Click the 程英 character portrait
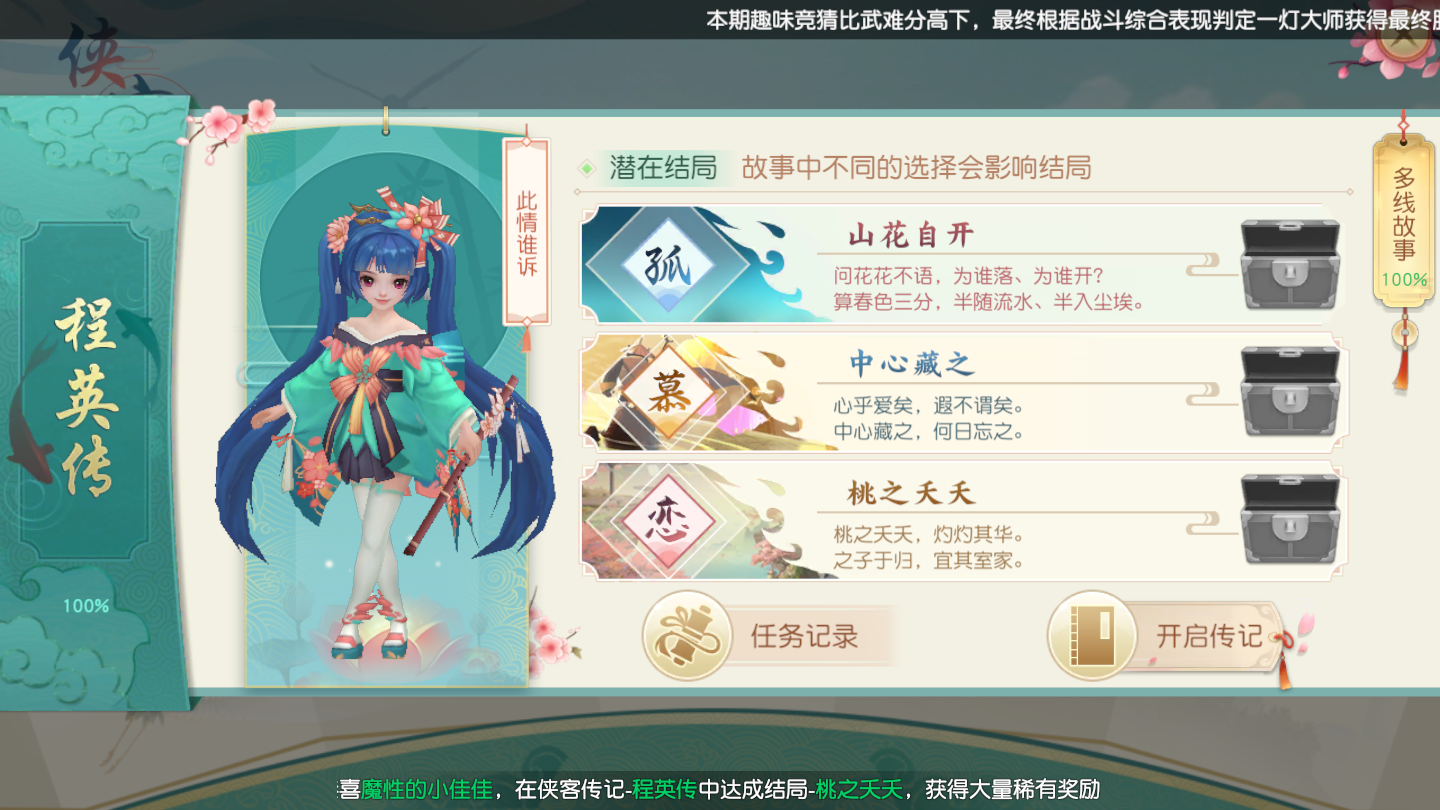Screen dimensions: 1440x810 [385, 410]
